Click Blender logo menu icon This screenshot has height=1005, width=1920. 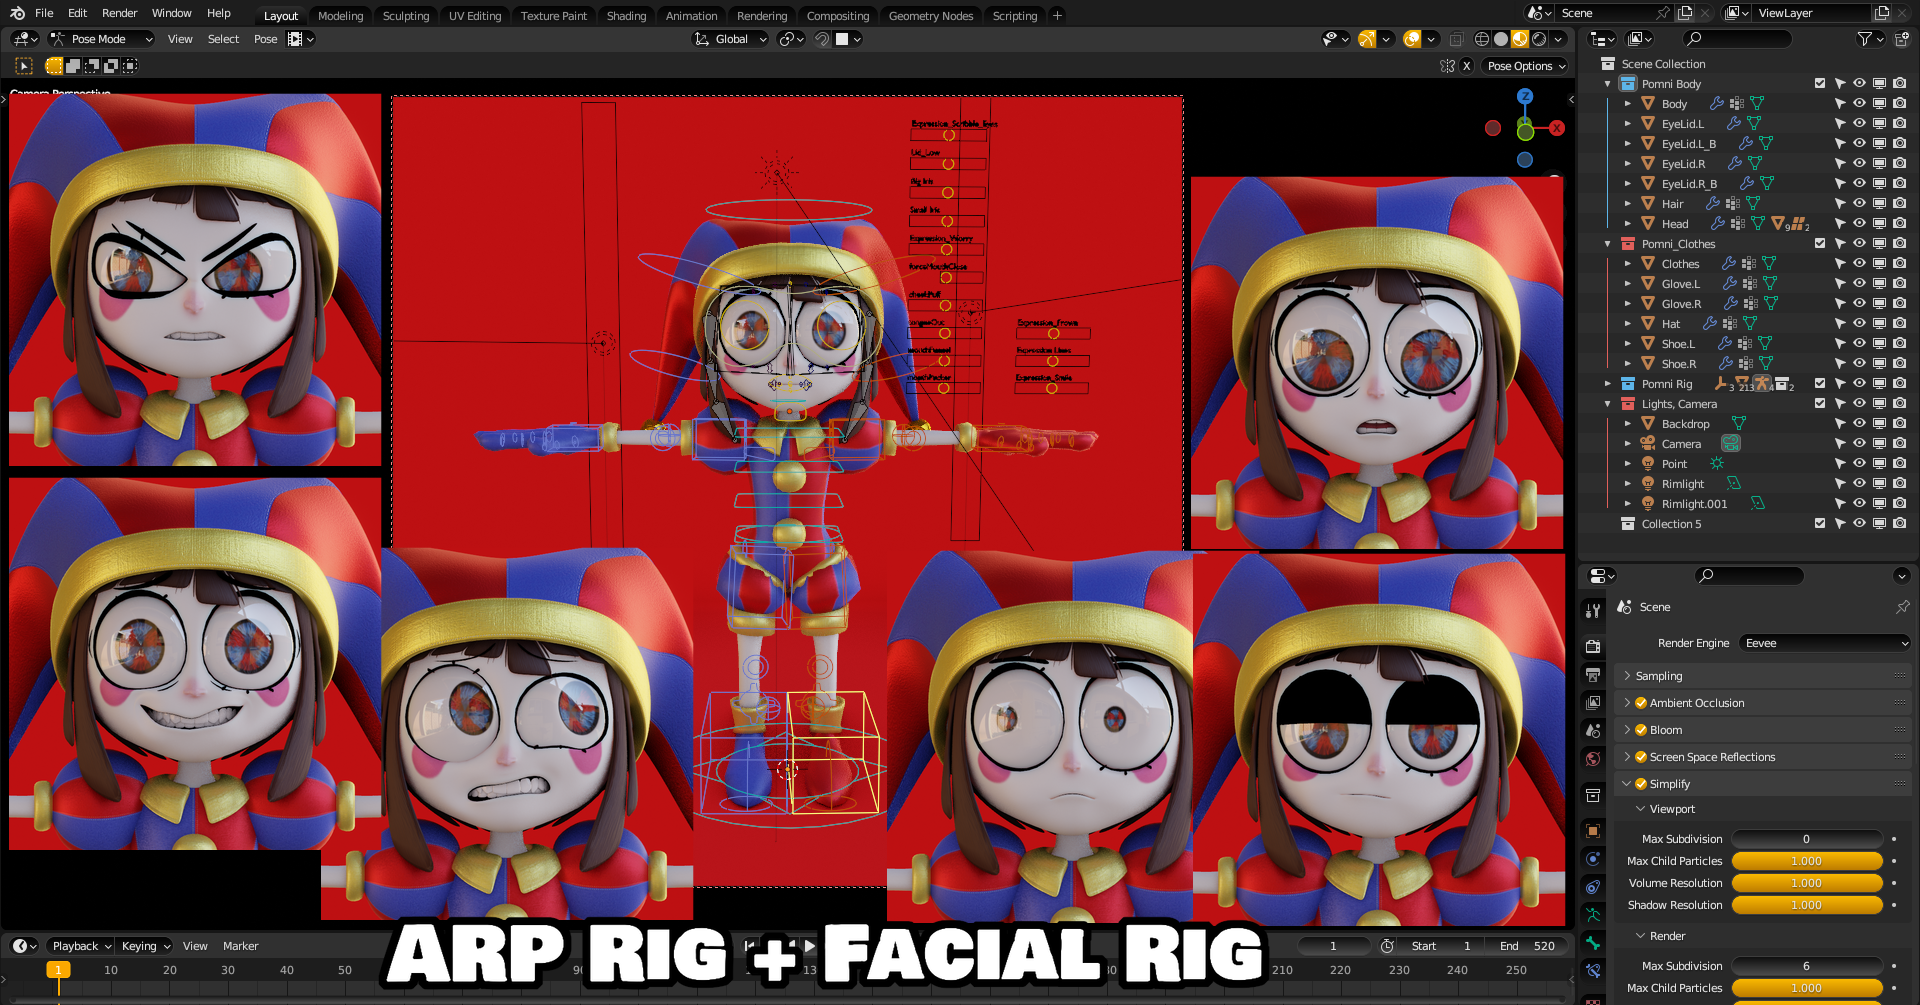pos(17,13)
